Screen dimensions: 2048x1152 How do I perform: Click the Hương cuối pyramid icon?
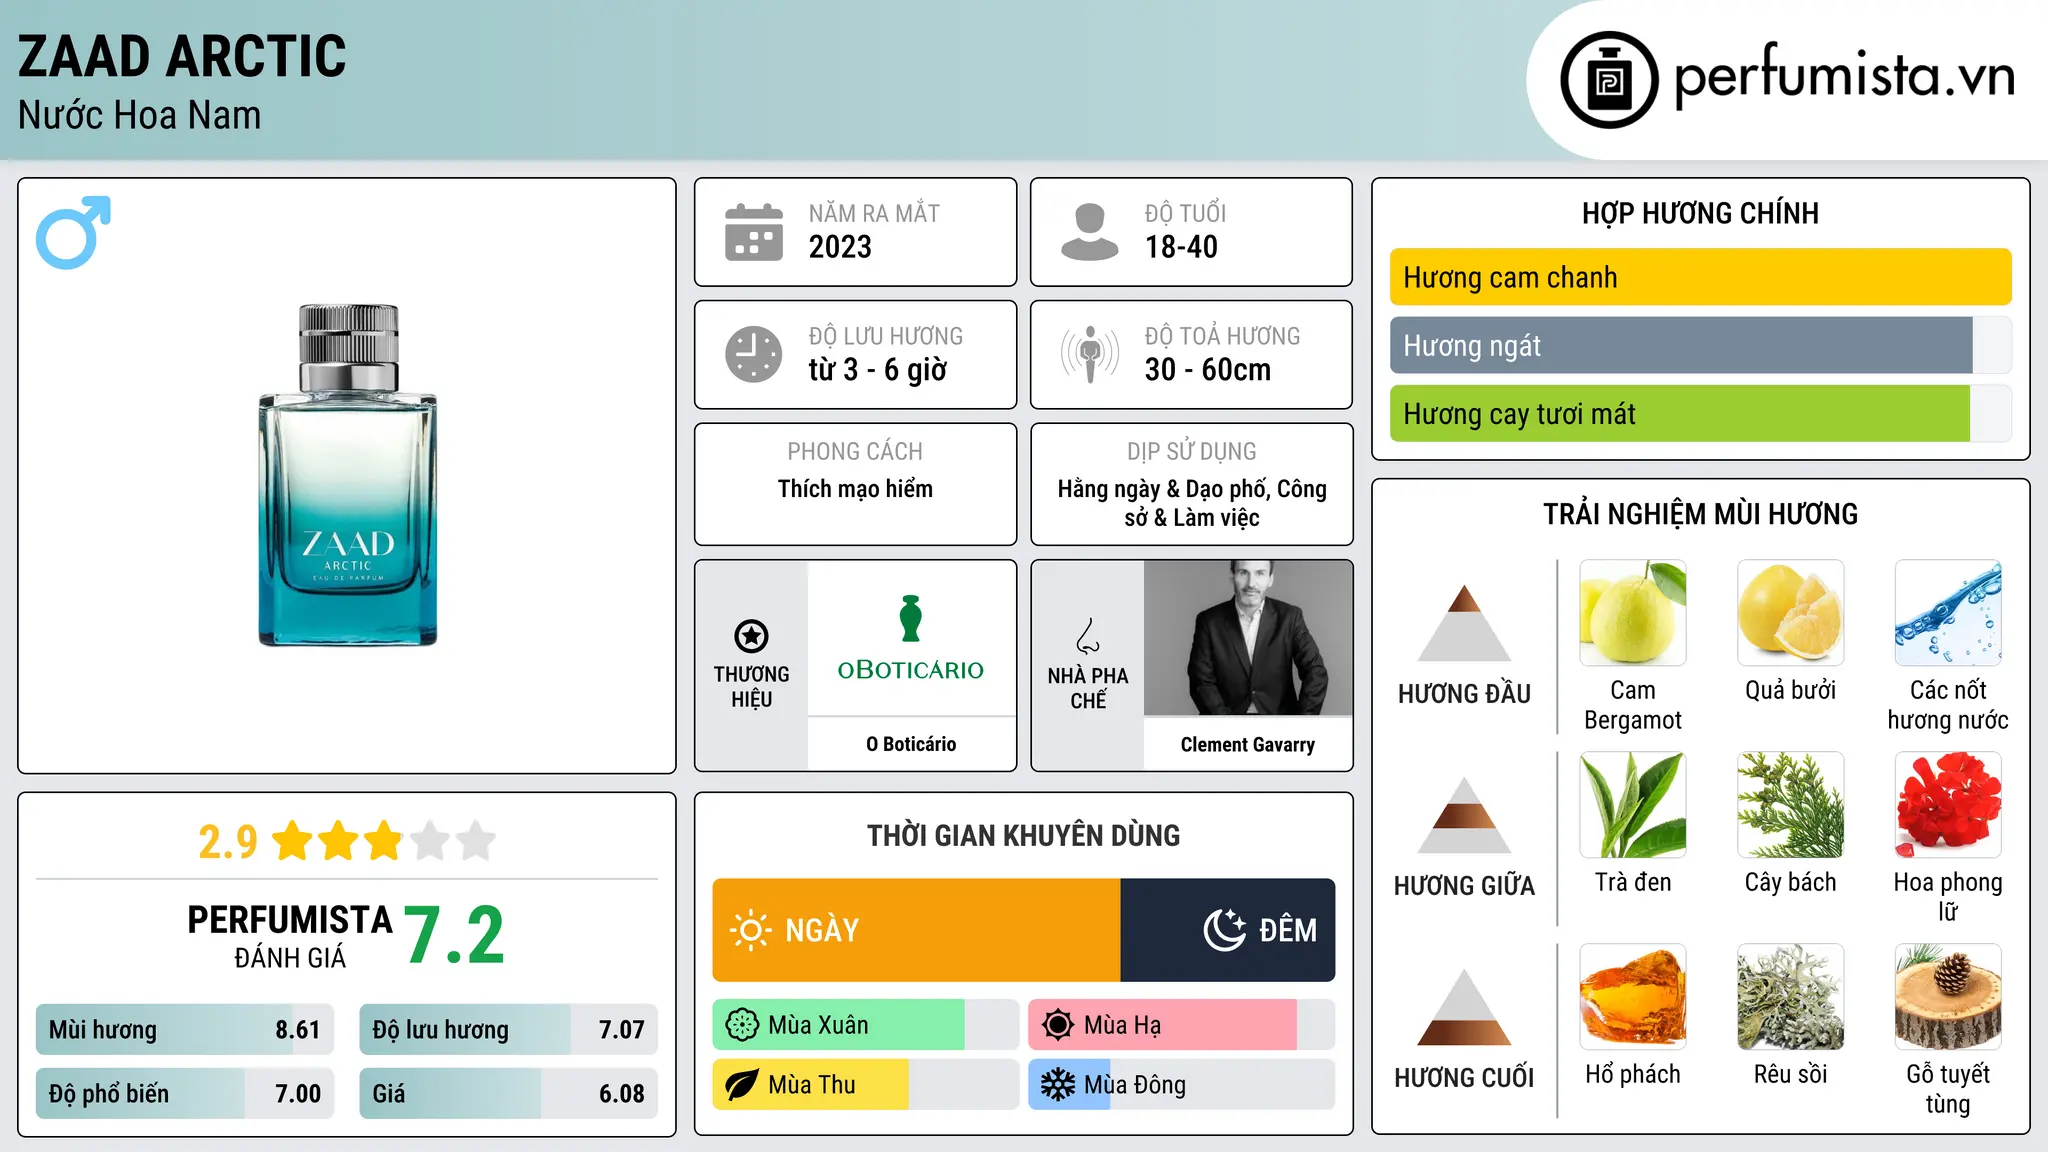tap(1464, 1007)
